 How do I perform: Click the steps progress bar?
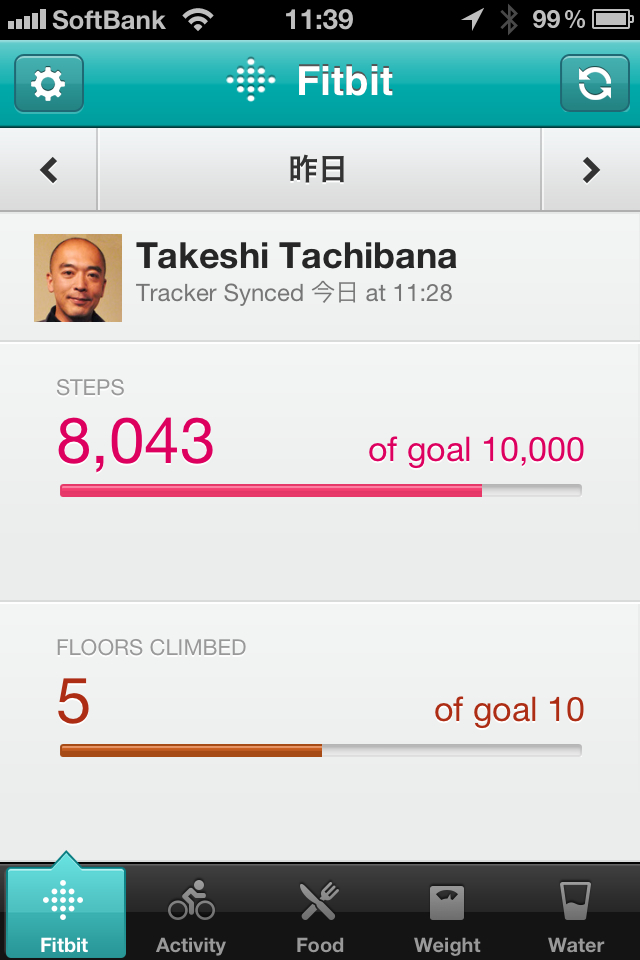[x=320, y=490]
